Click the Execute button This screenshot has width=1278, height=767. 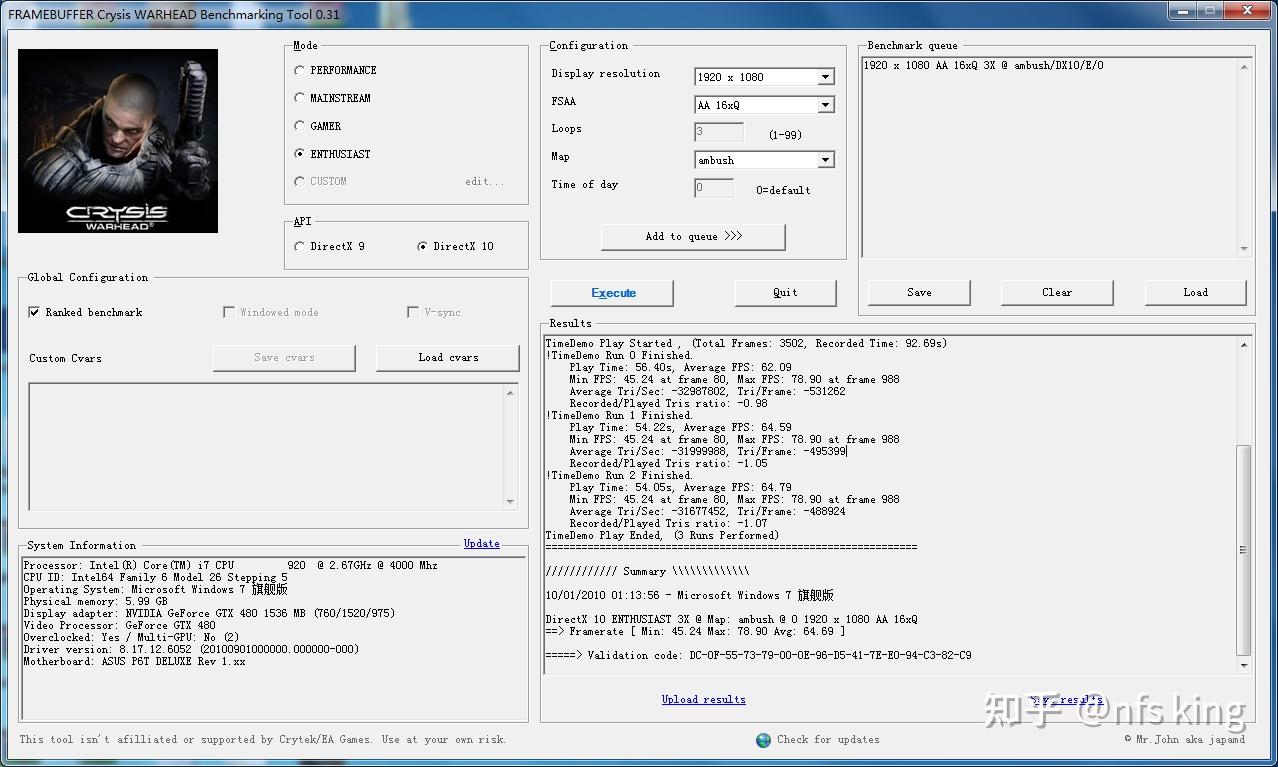tap(612, 292)
